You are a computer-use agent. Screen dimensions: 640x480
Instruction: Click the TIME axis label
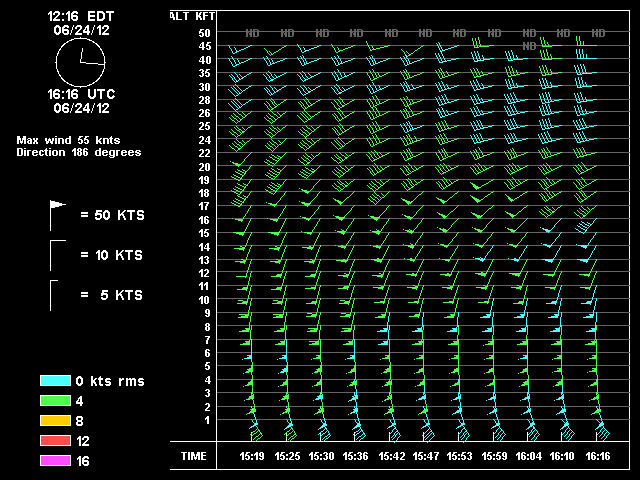coord(193,456)
